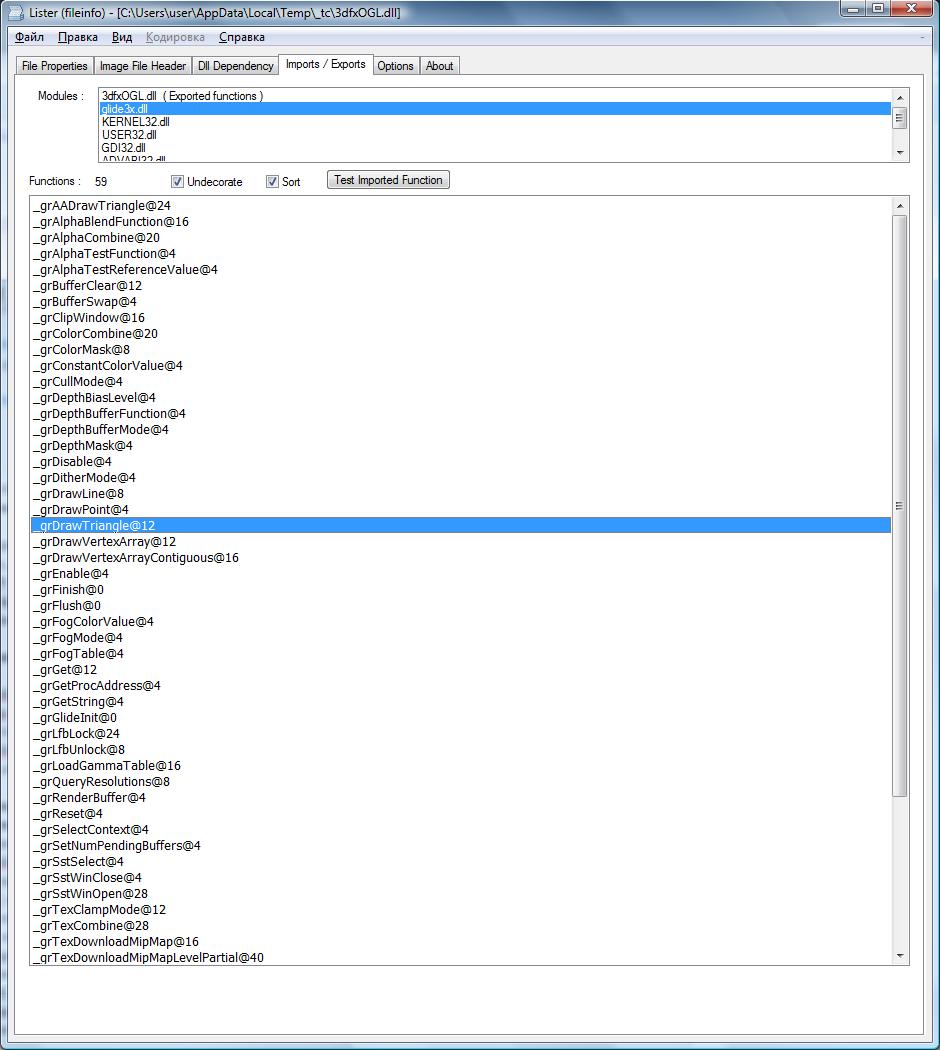This screenshot has height=1050, width=940.
Task: Click Test Imported Function button
Action: (388, 180)
